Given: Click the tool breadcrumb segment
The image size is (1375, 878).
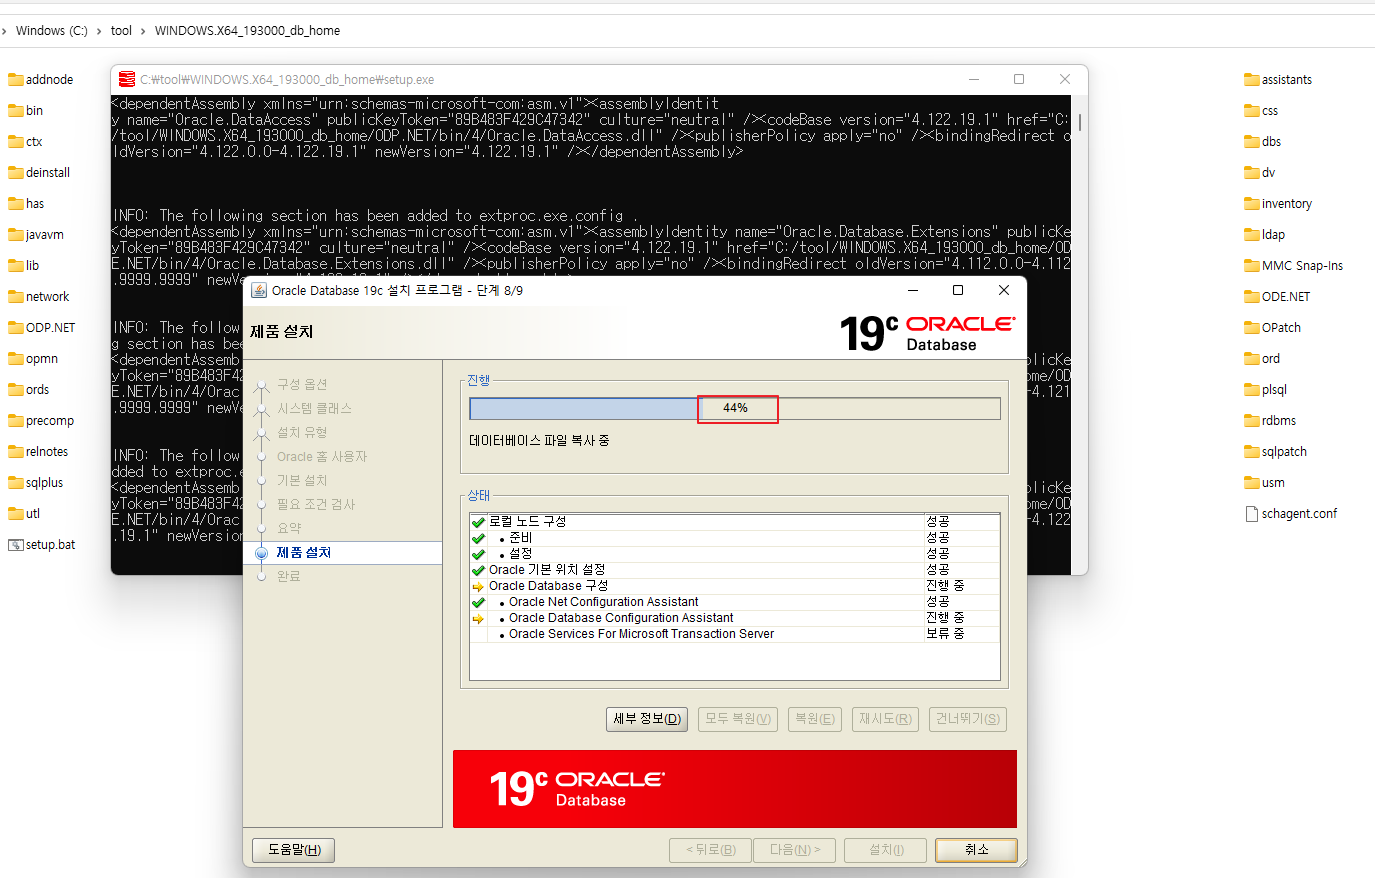Looking at the screenshot, I should tap(121, 31).
